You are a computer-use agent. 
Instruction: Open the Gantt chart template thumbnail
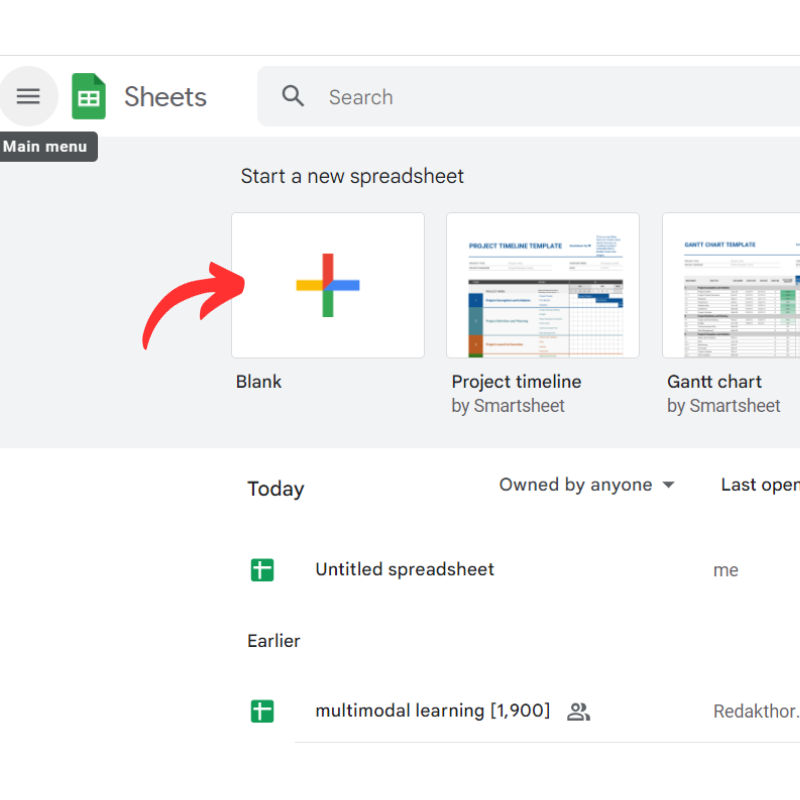point(731,285)
